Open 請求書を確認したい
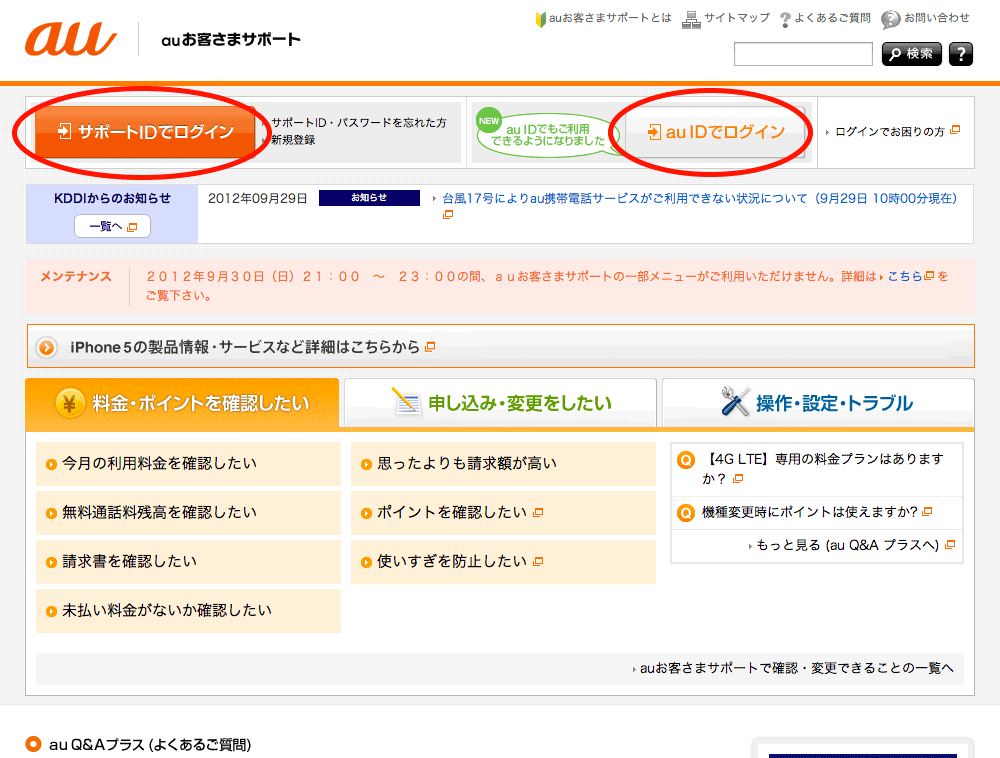1000x758 pixels. [188, 562]
